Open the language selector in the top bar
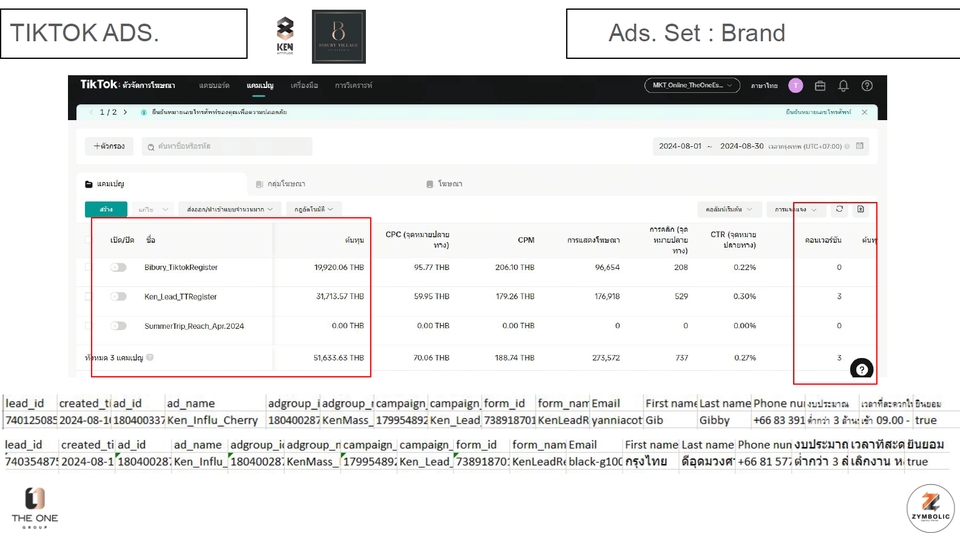 (764, 86)
